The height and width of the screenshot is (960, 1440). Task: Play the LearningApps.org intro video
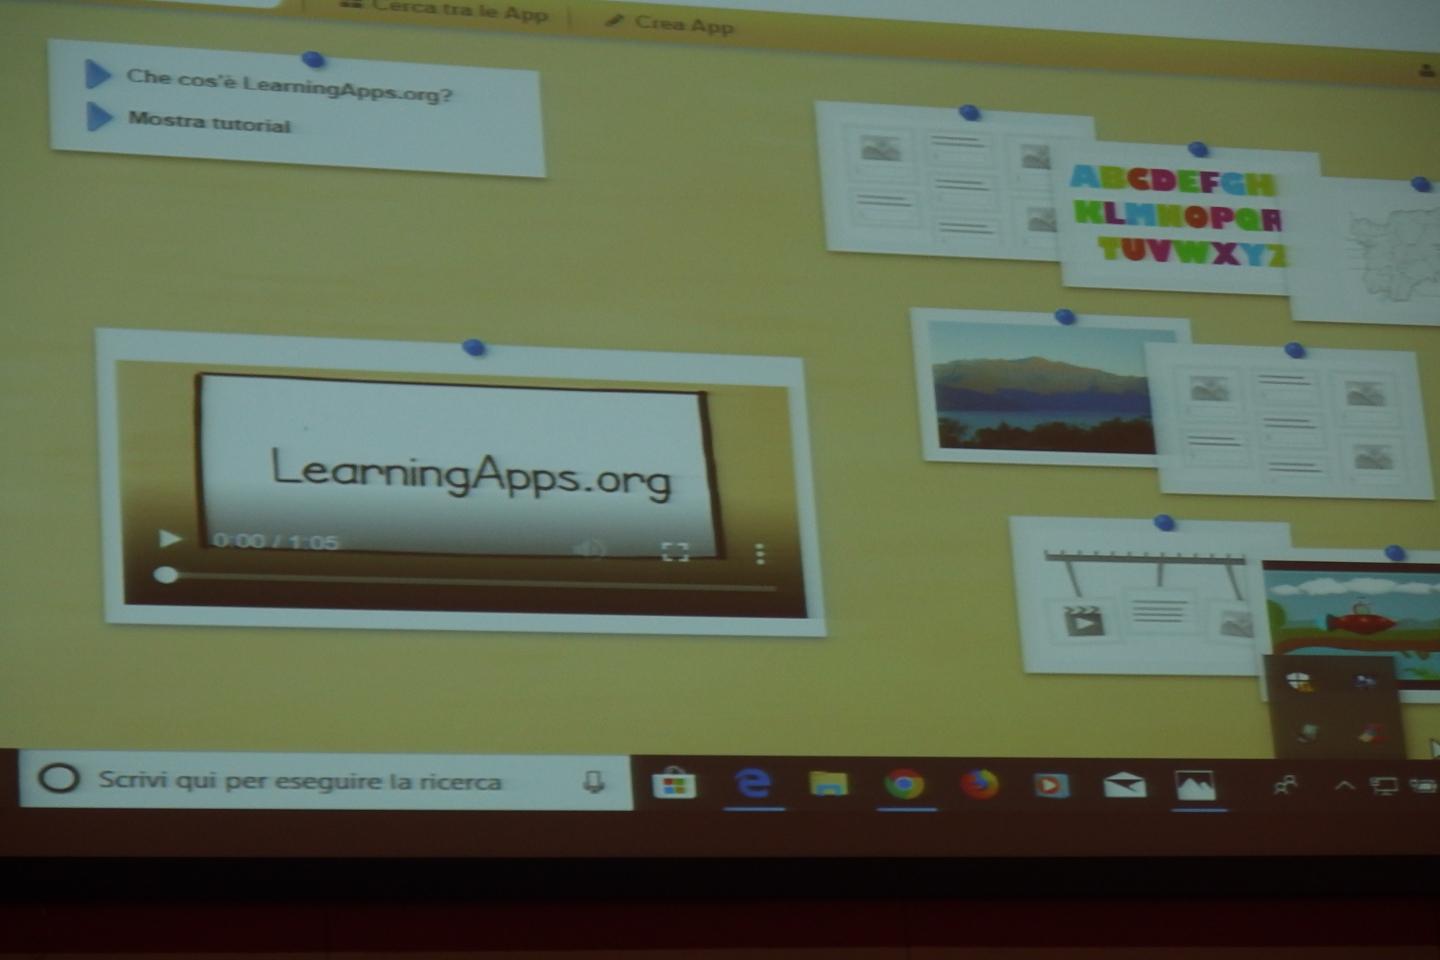pyautogui.click(x=170, y=539)
